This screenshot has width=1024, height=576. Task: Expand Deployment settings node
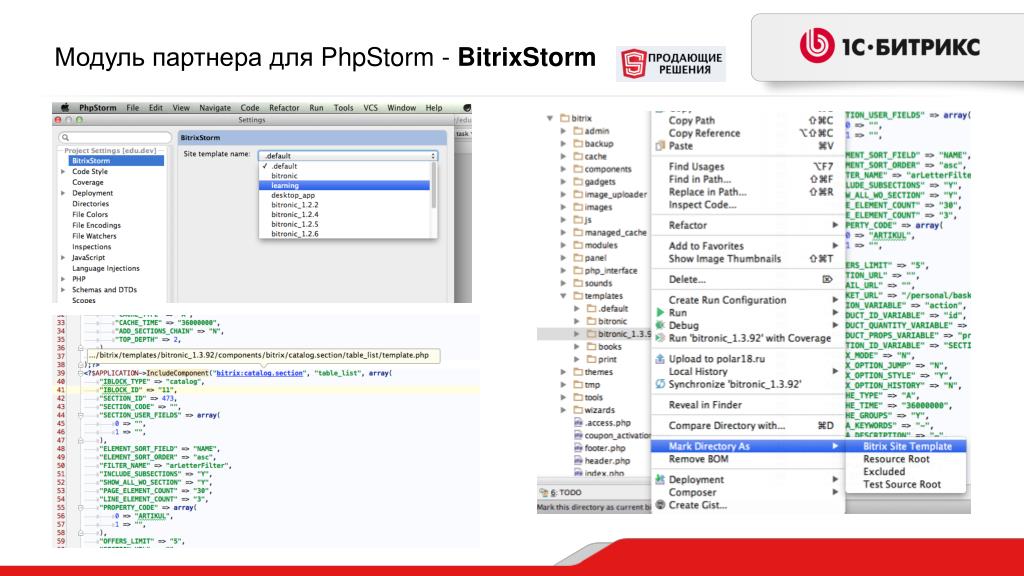(63, 193)
